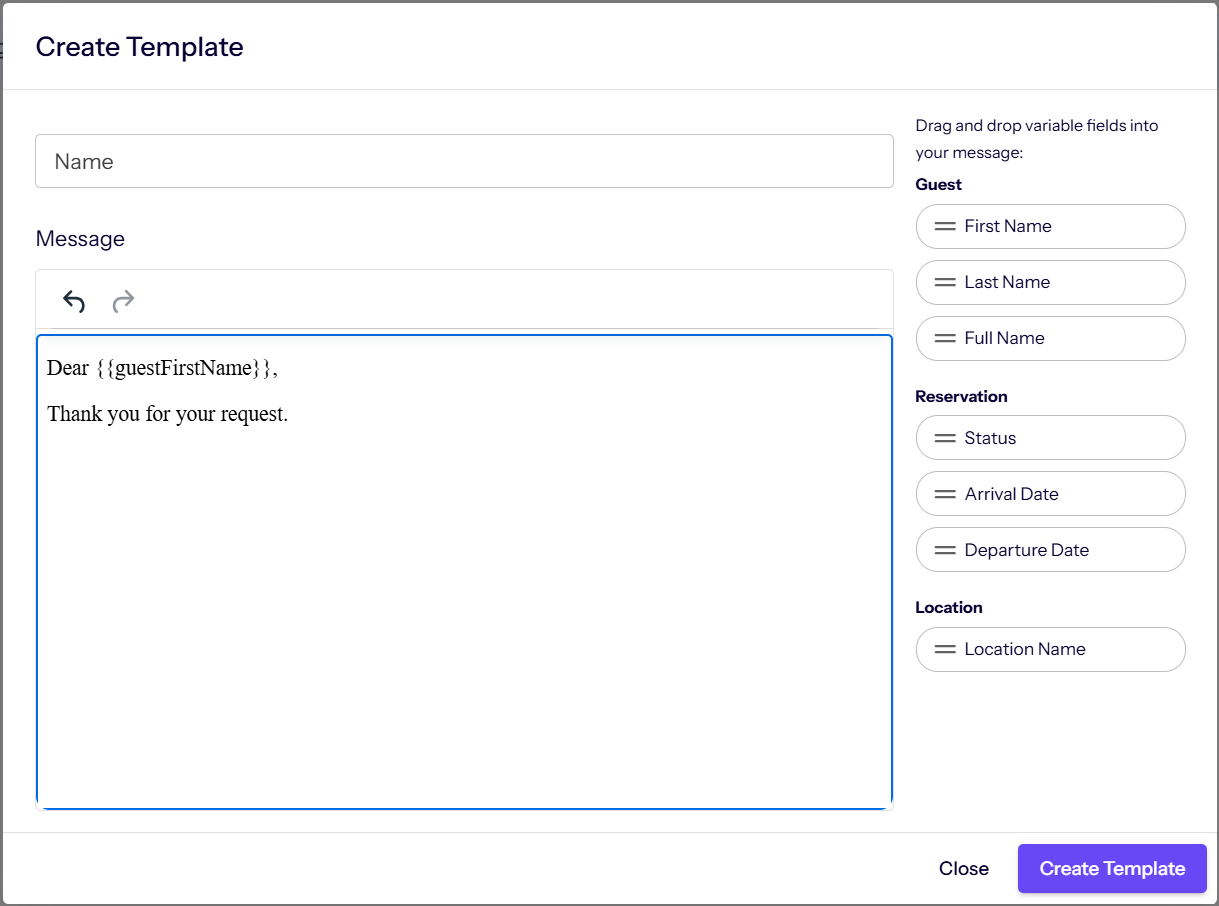Select the Departure Date variable chip

(1050, 550)
